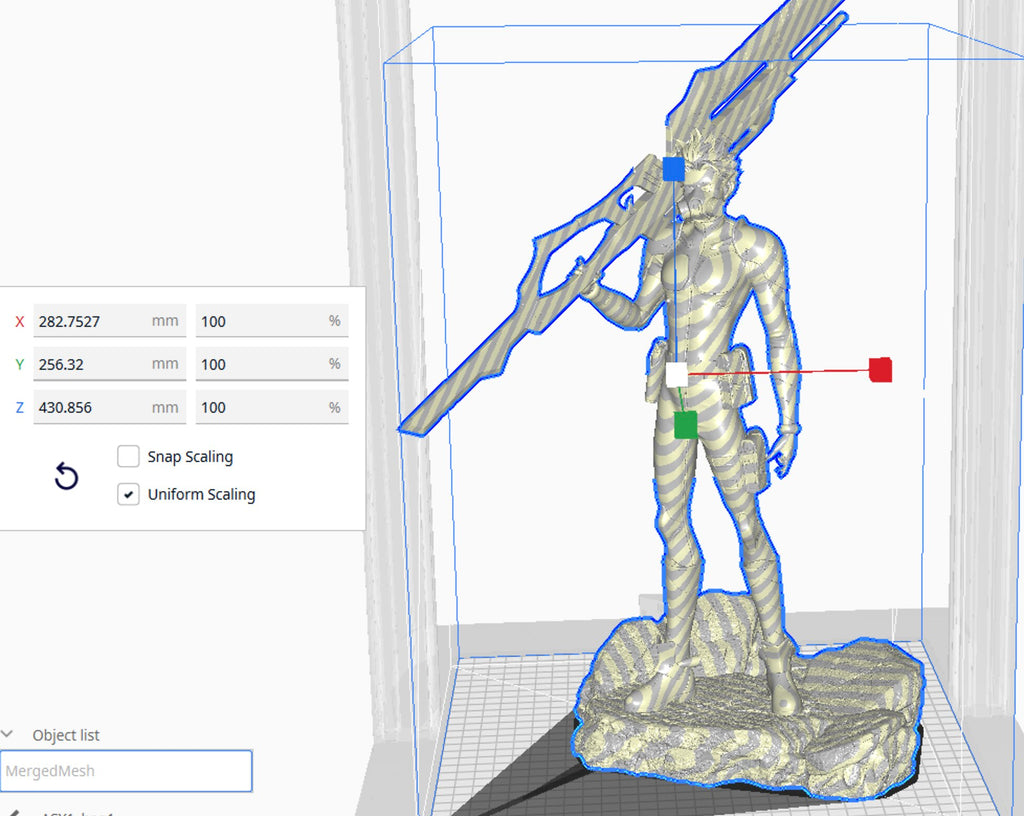
Task: Click the 'Object list' heading text
Action: click(66, 735)
